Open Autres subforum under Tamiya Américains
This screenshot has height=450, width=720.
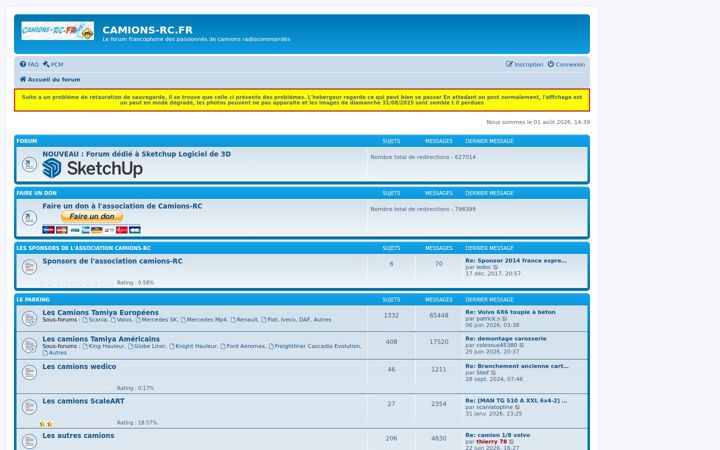tap(55, 353)
